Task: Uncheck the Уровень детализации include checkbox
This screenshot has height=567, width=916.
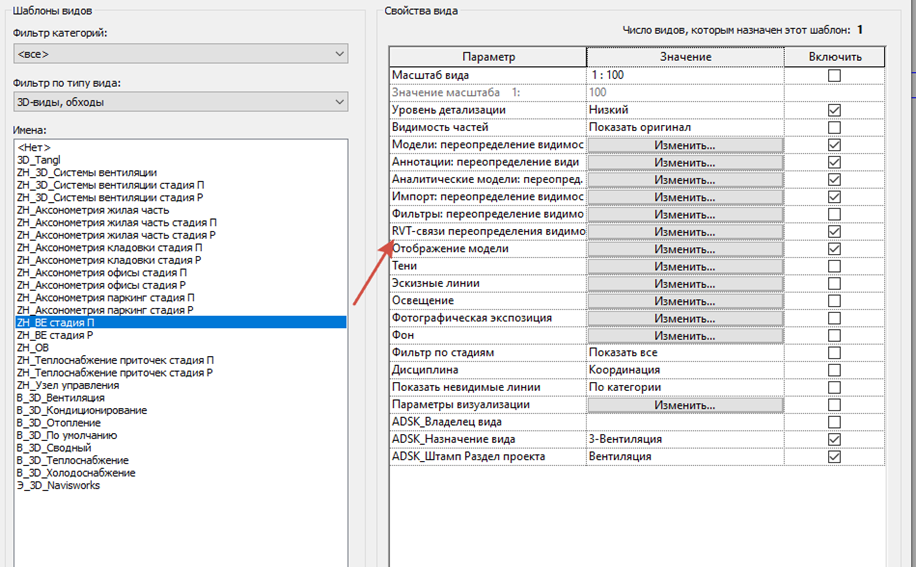Action: click(x=834, y=110)
